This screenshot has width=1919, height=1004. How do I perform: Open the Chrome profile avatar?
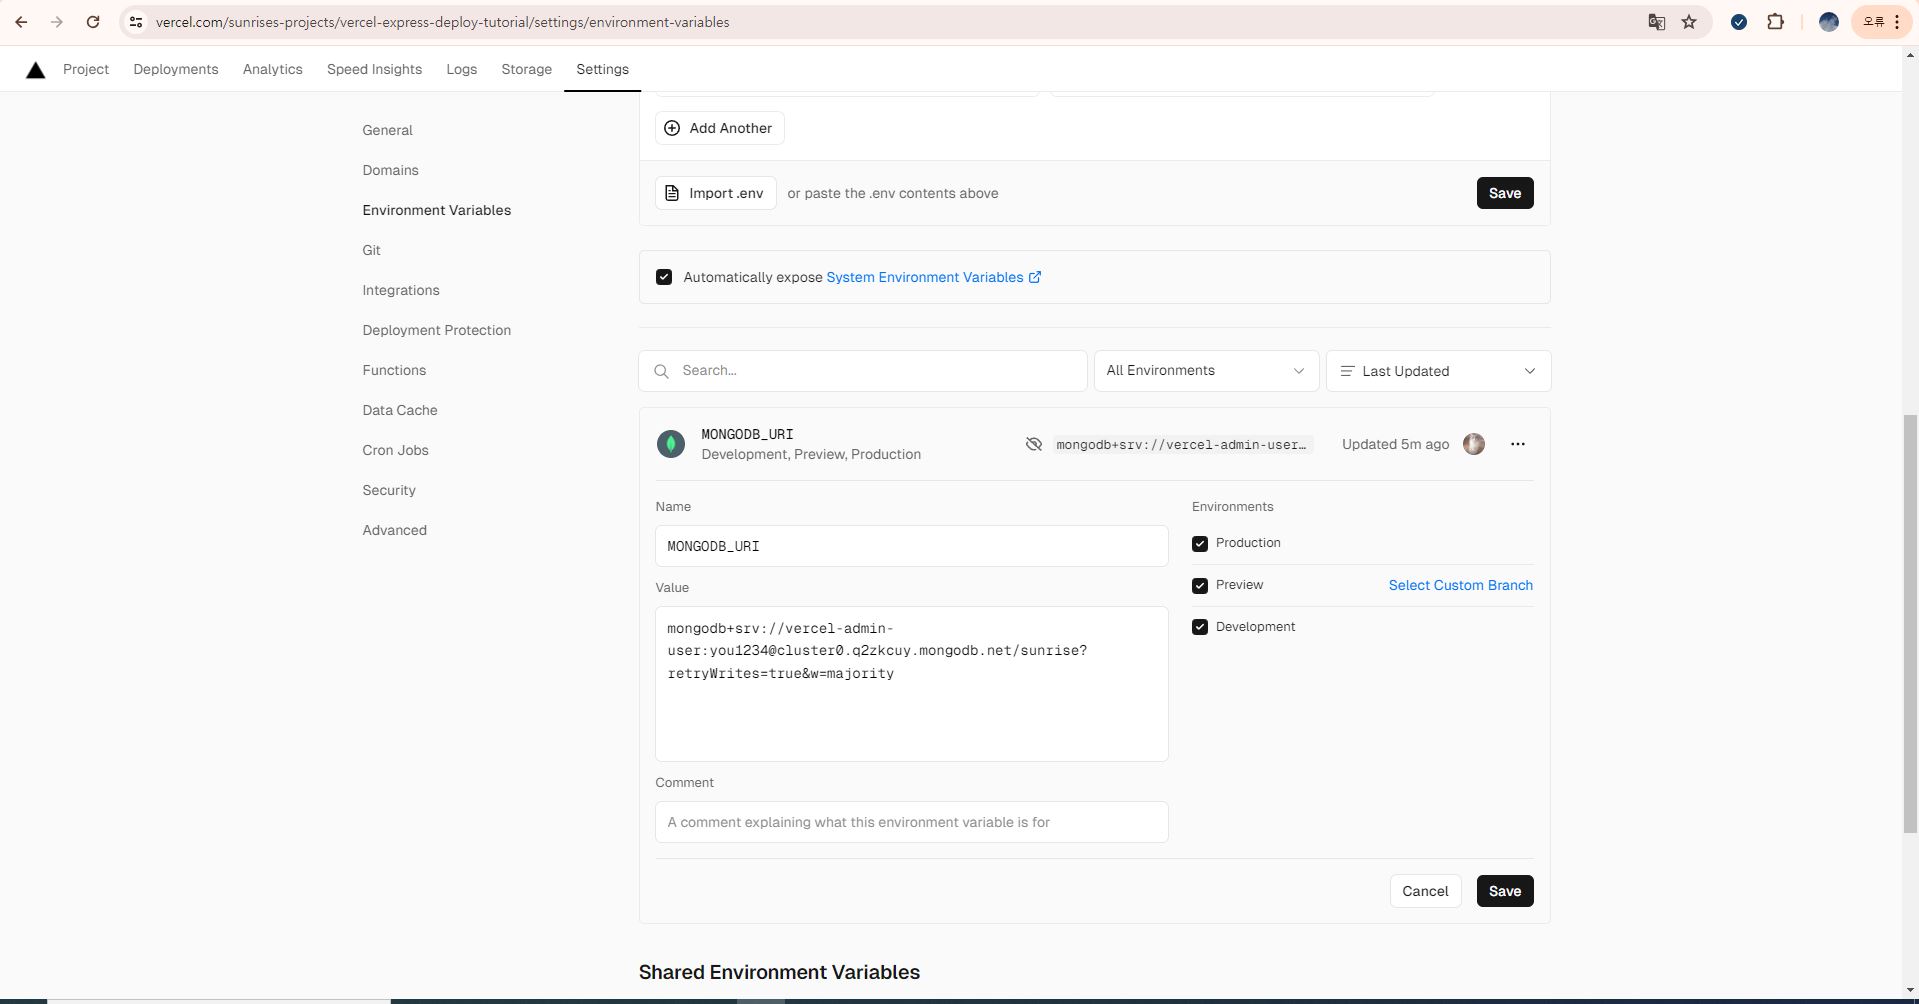pos(1829,22)
